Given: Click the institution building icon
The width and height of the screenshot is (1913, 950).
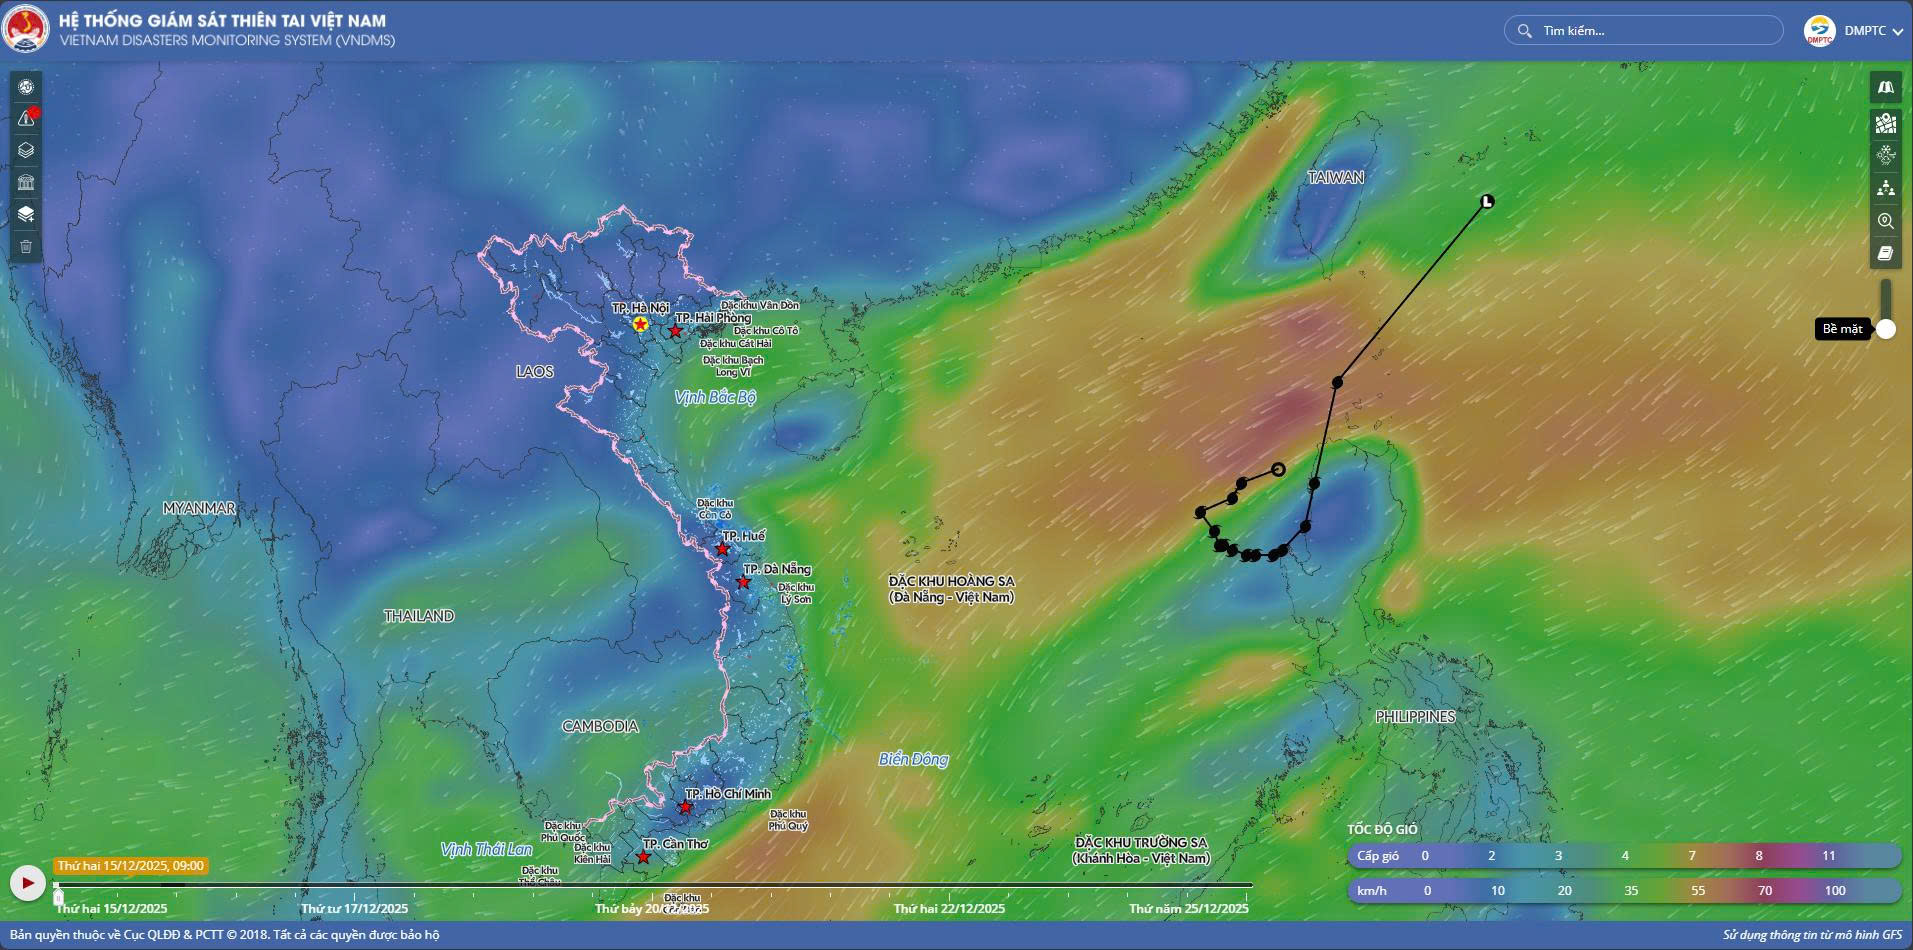Looking at the screenshot, I should tap(26, 182).
